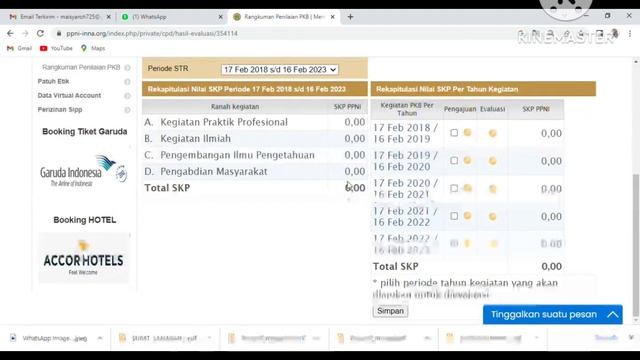Click Evaluasi status icon for 2020/2021 row
Screen dimensions: 640x360
click(x=493, y=189)
